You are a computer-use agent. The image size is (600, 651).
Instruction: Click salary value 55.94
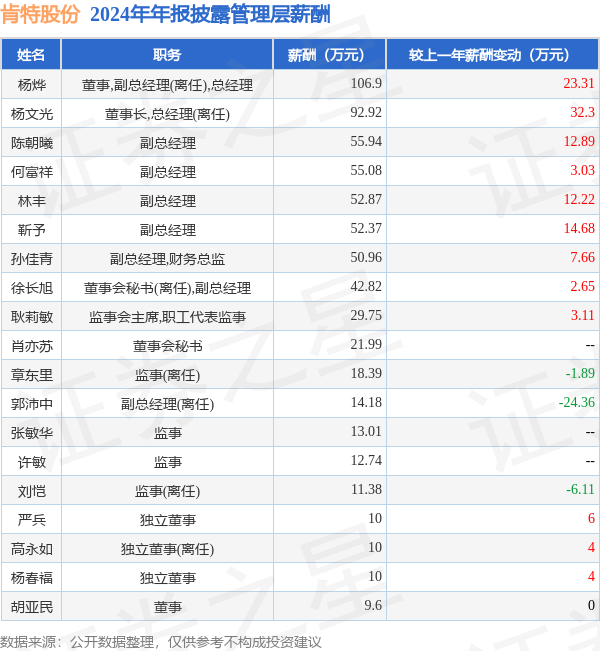(366, 142)
